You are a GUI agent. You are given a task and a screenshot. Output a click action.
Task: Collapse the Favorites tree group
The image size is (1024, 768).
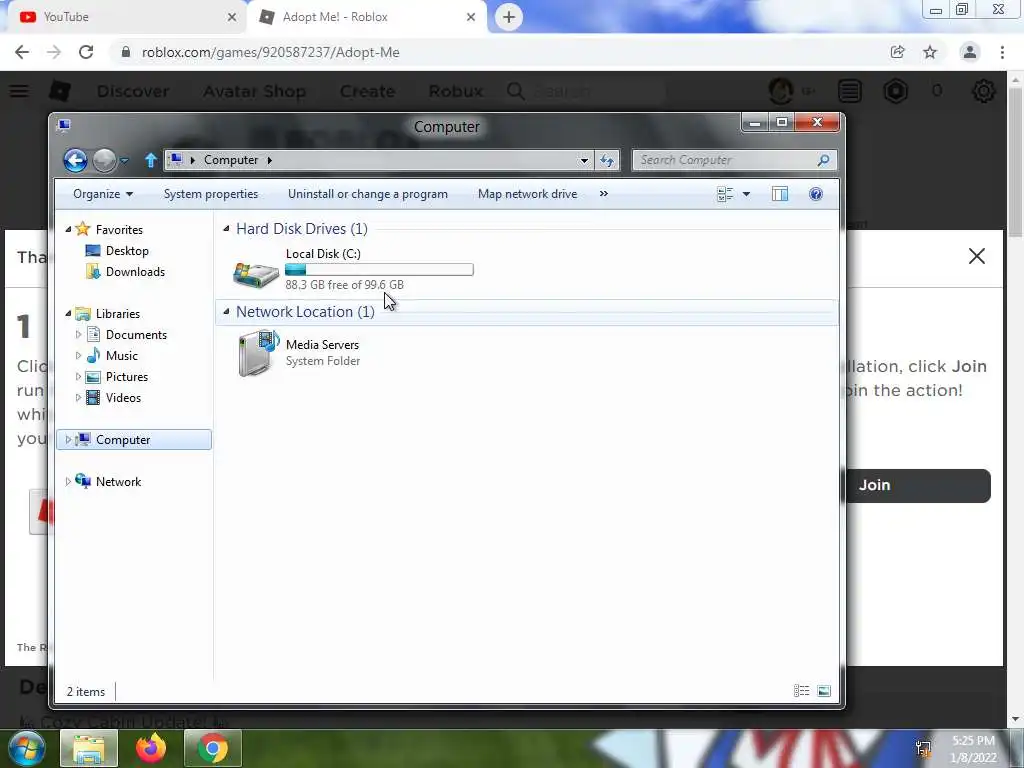(68, 229)
